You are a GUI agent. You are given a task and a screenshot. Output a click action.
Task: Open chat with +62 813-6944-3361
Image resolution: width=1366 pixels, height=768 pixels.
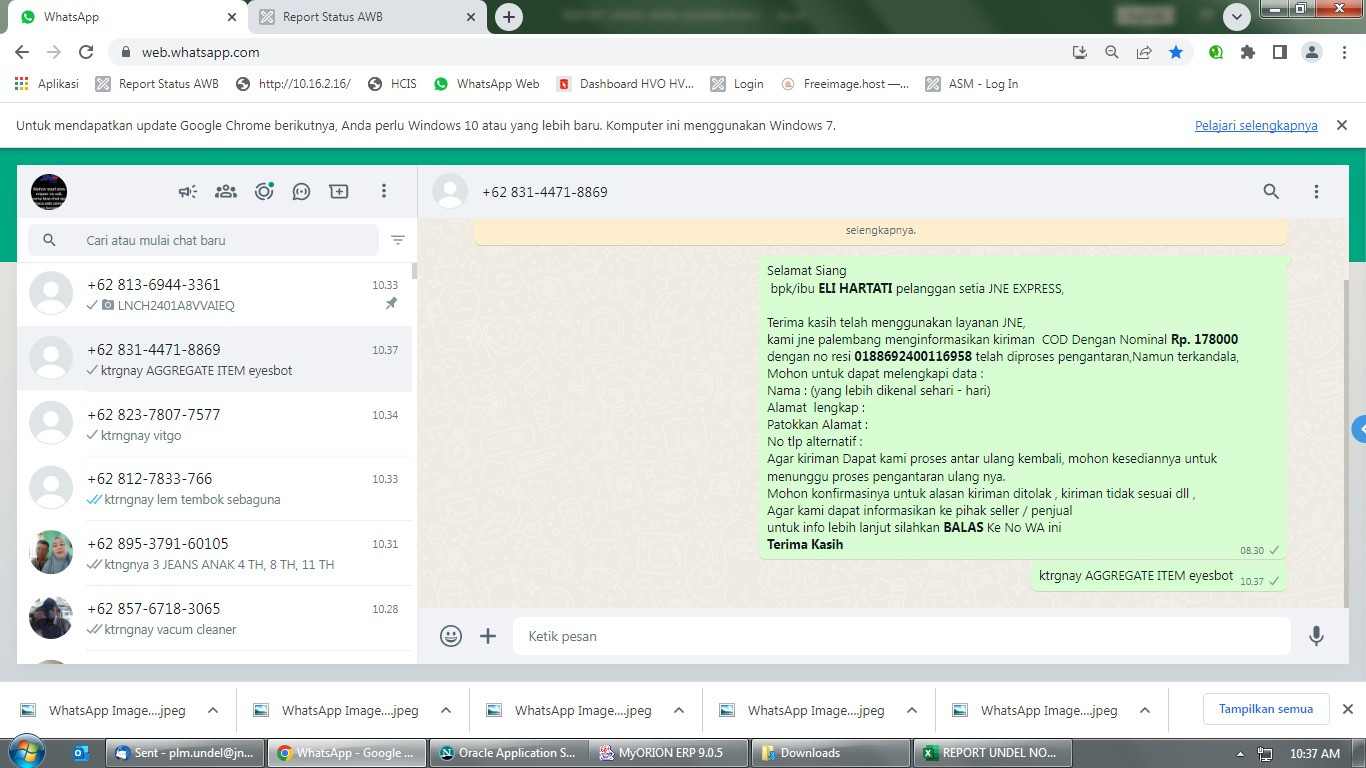coord(214,294)
